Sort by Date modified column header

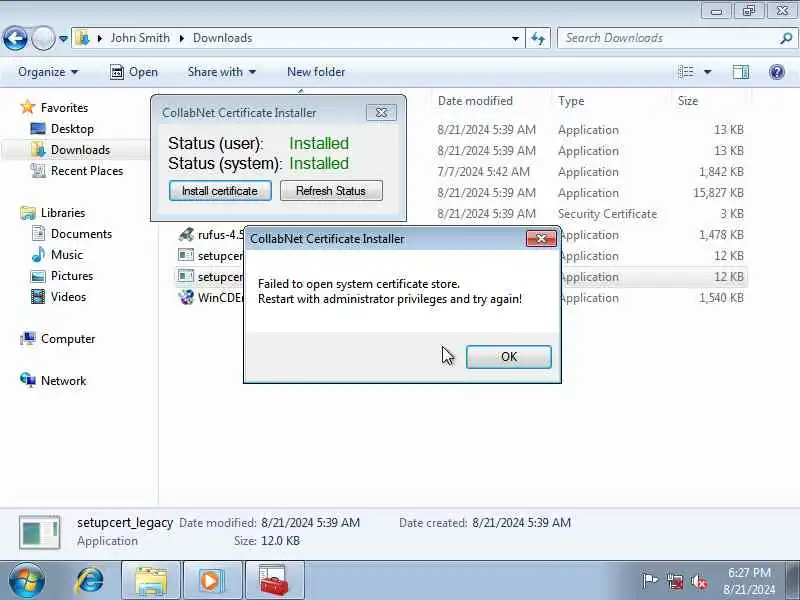point(475,101)
